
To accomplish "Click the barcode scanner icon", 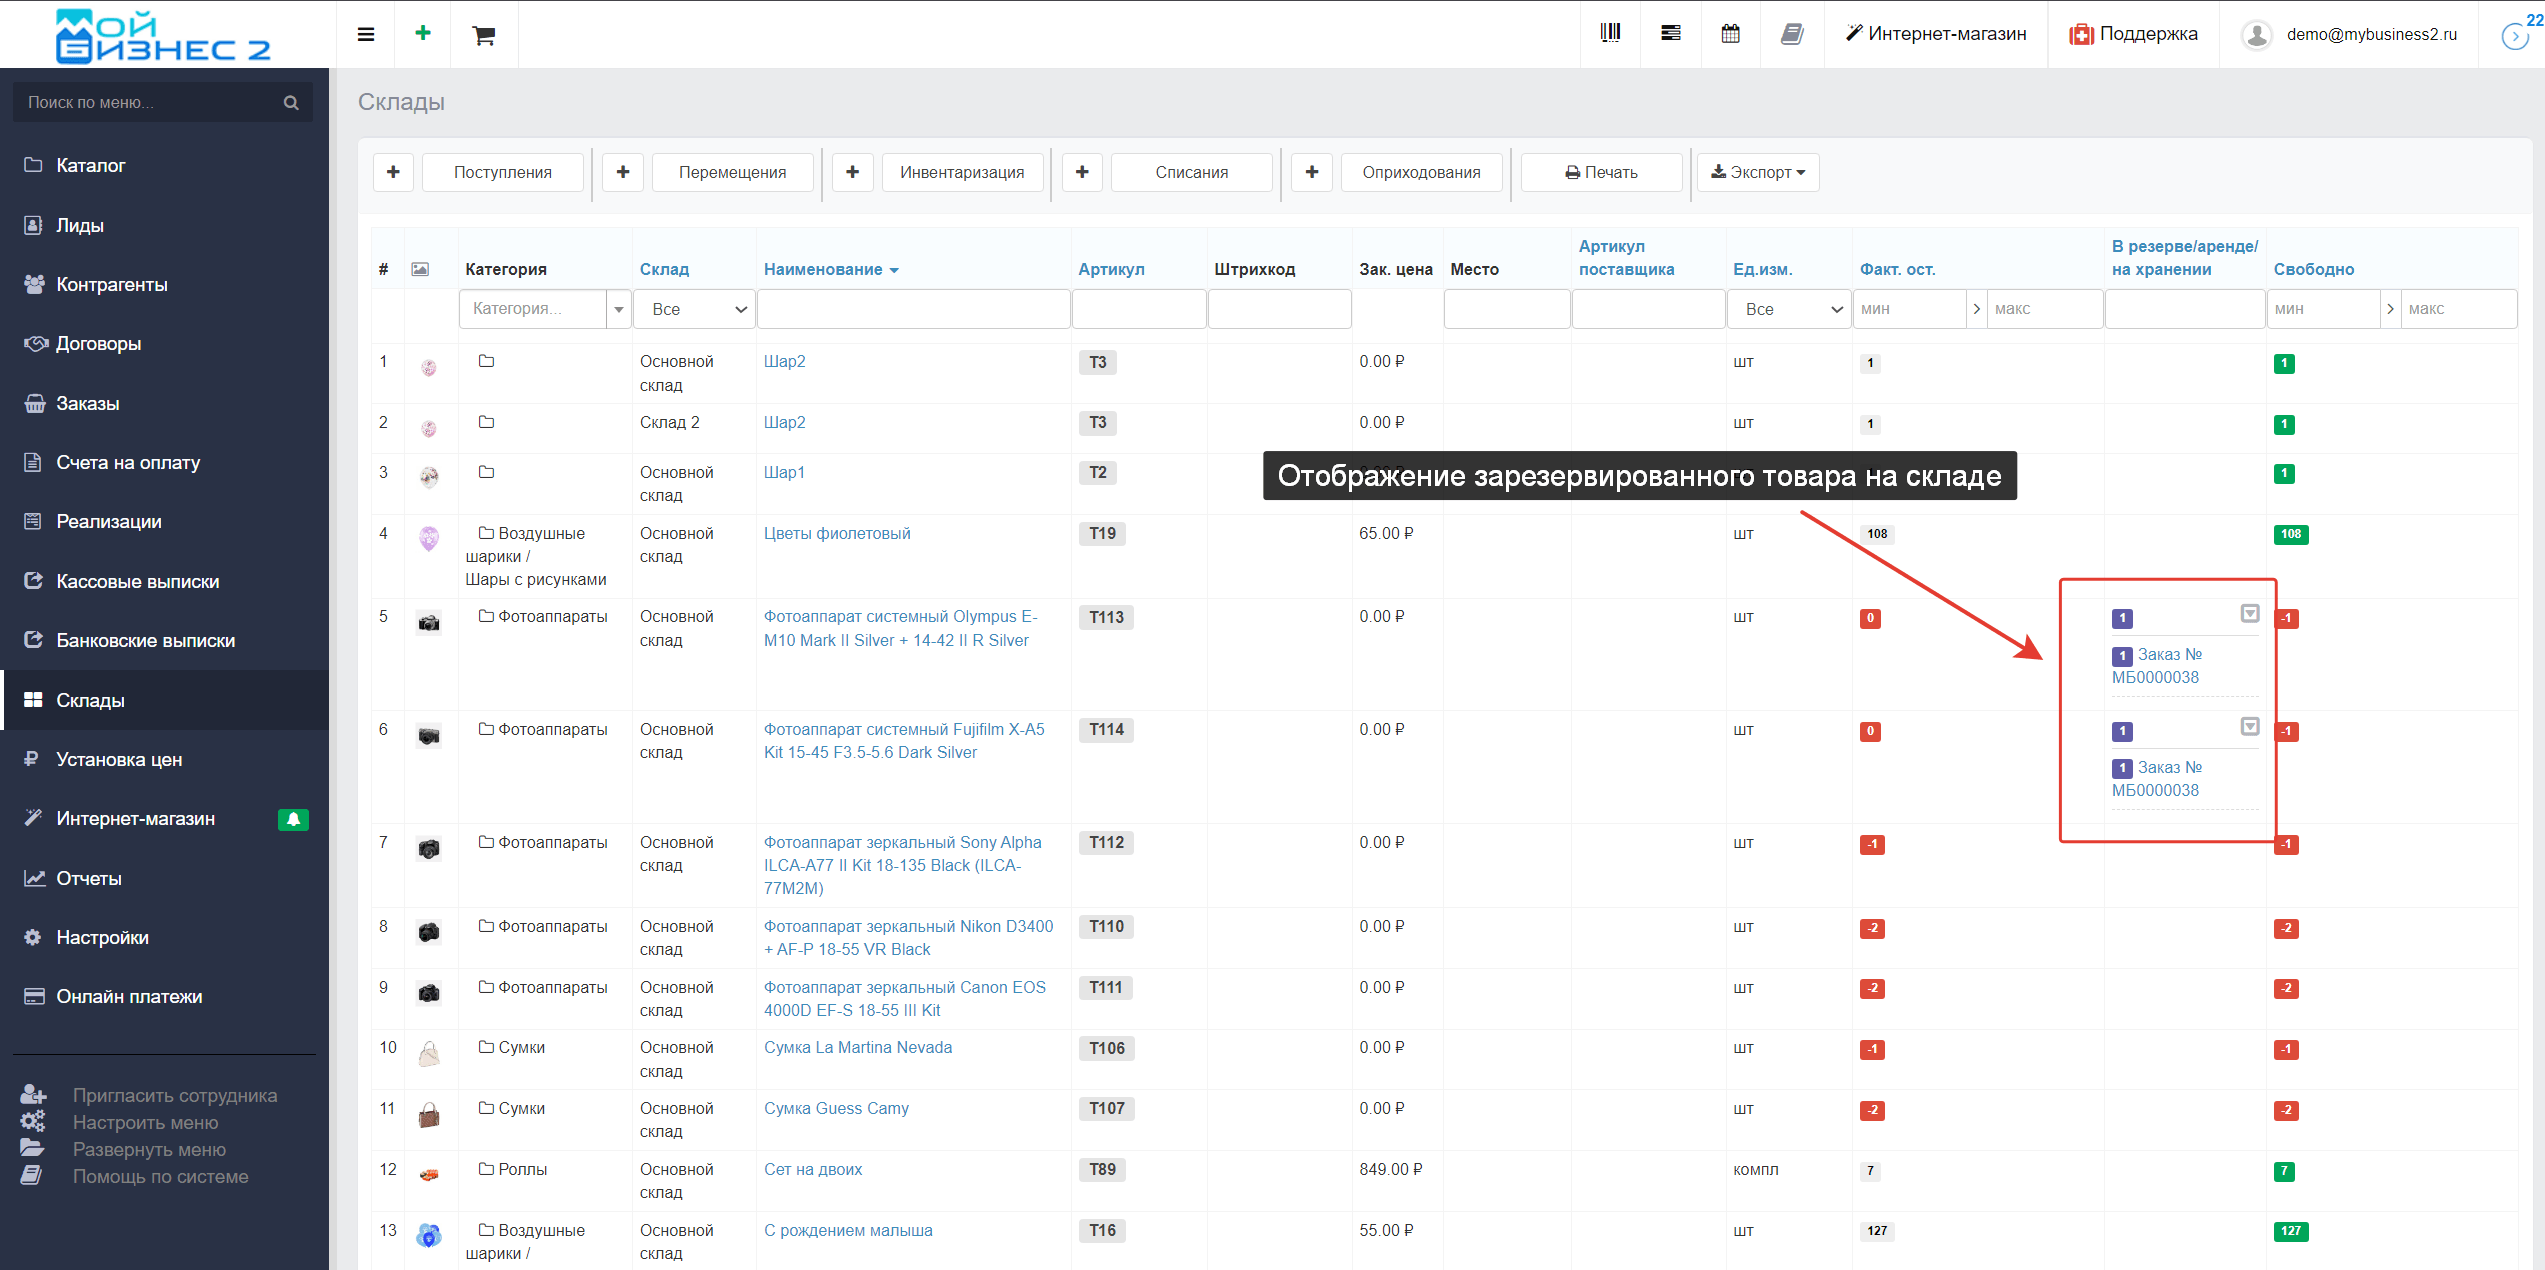I will [x=1610, y=33].
